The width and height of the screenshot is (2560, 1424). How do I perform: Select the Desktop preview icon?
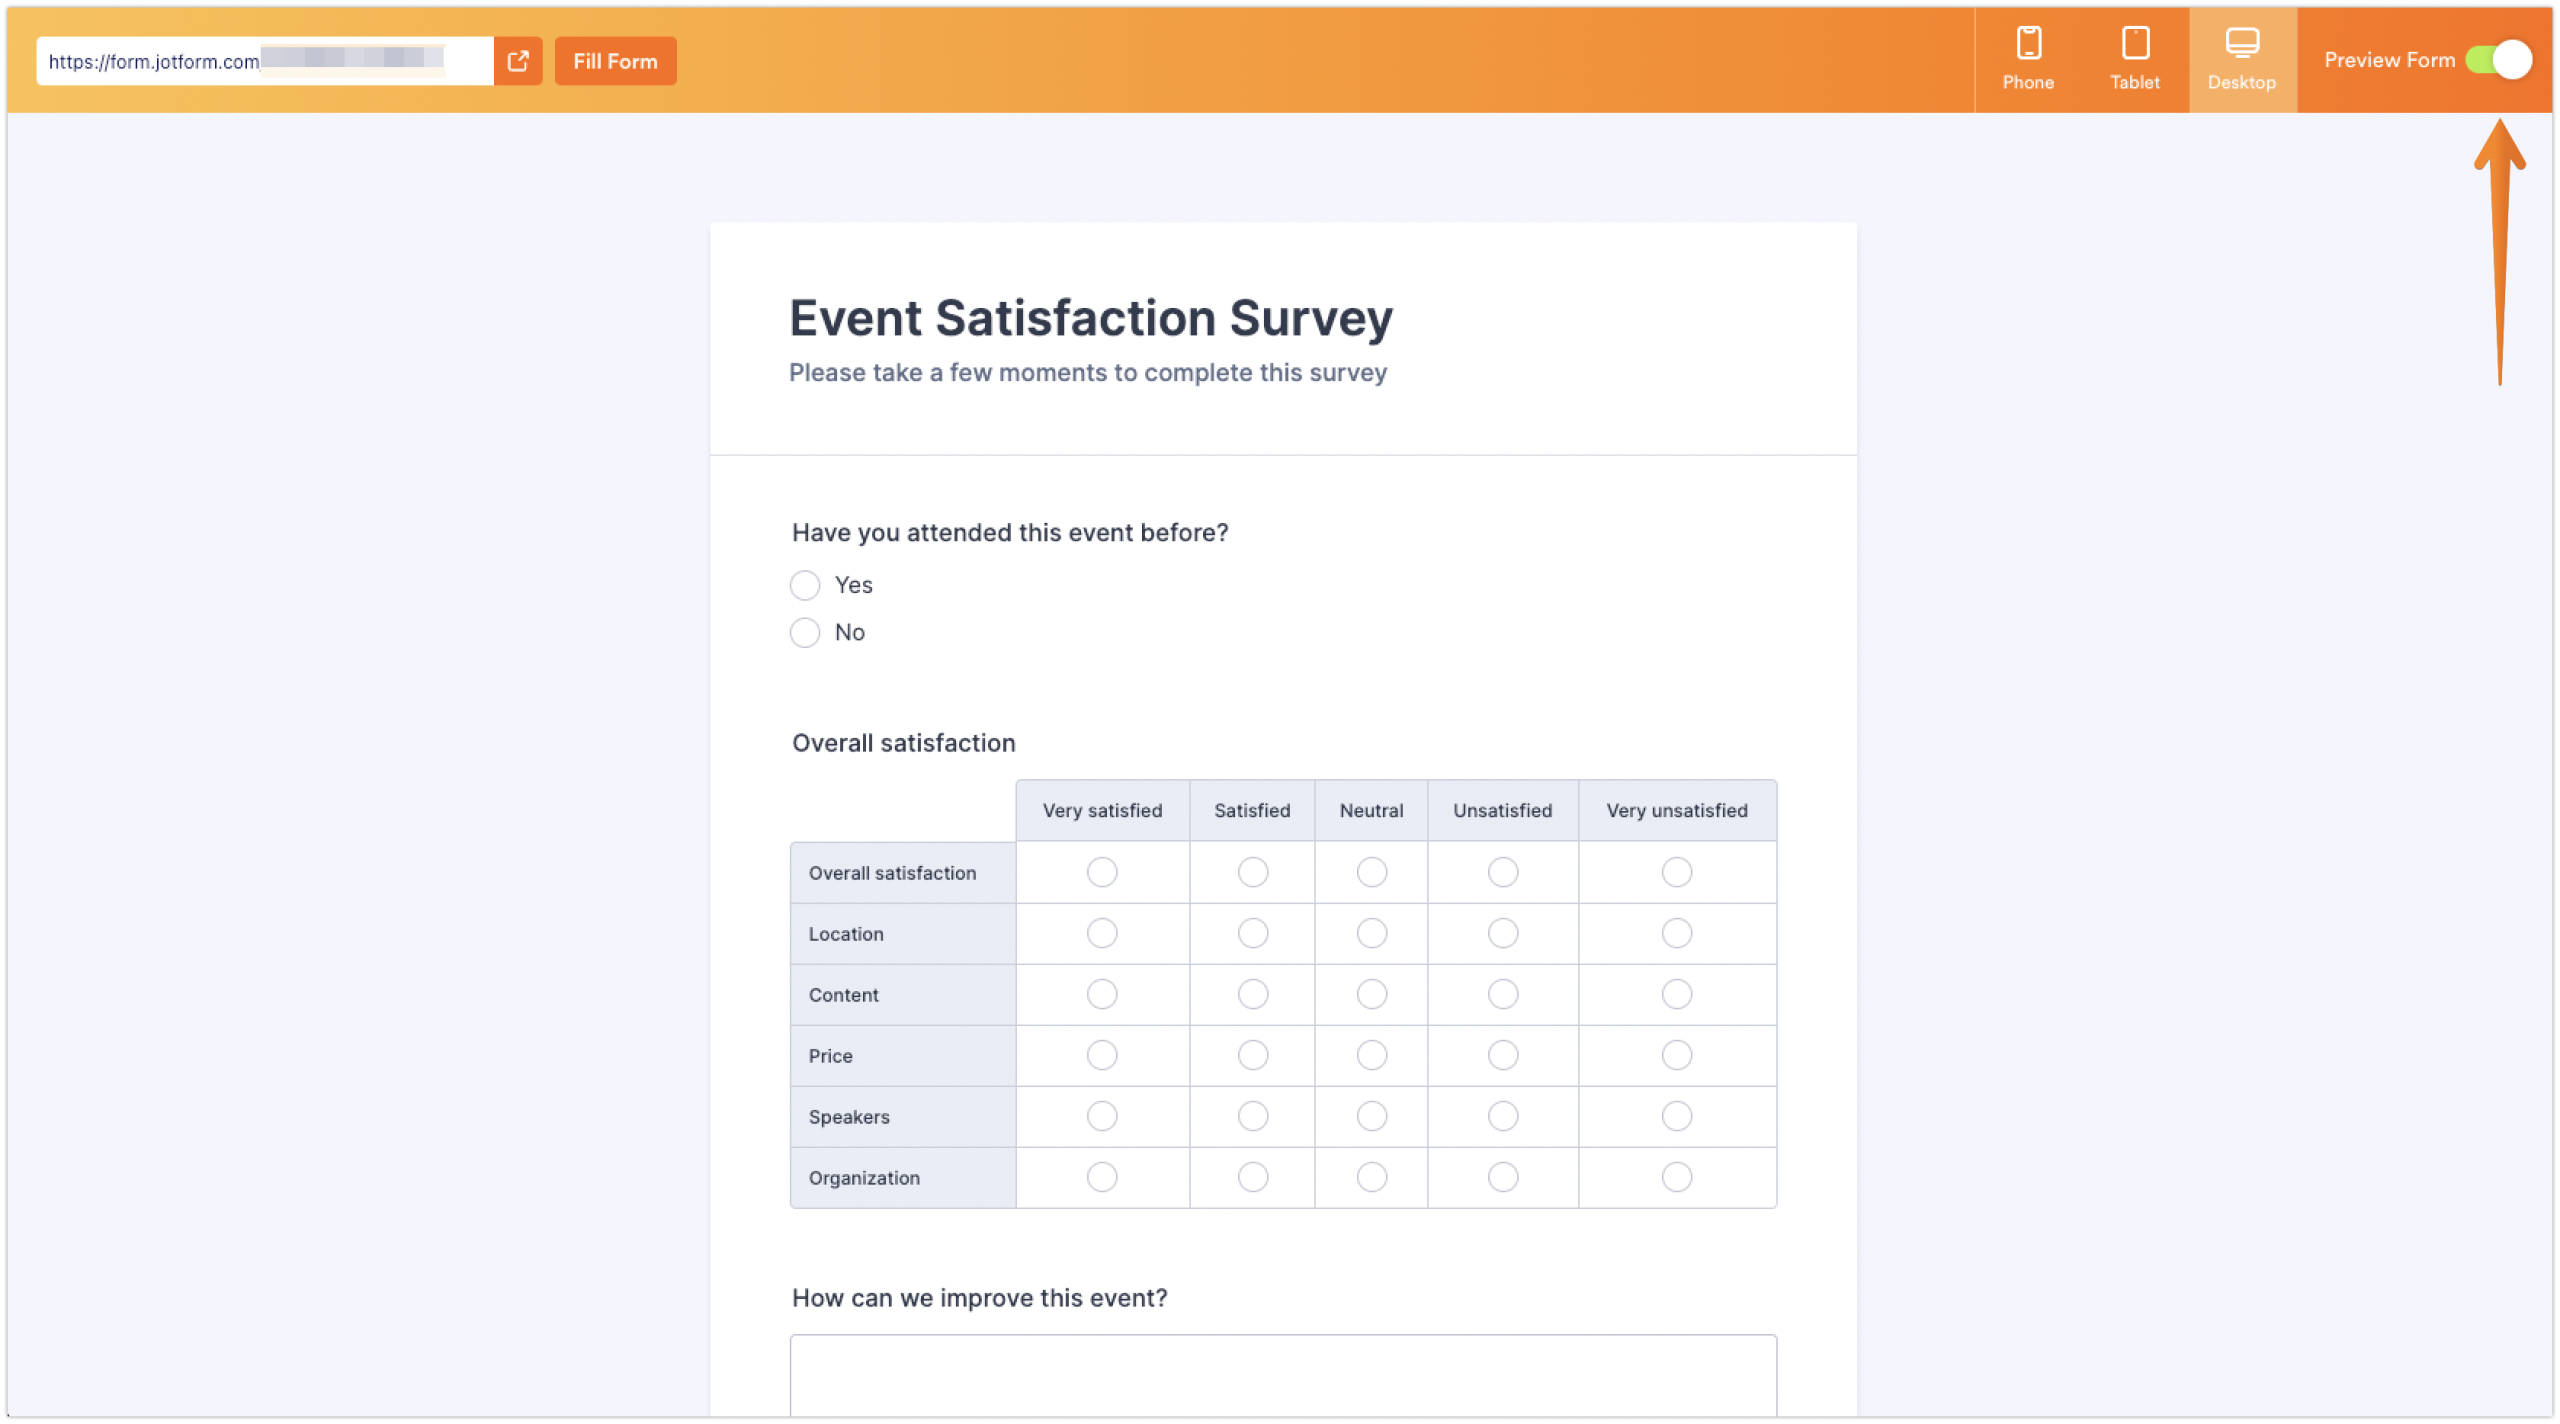[2242, 58]
